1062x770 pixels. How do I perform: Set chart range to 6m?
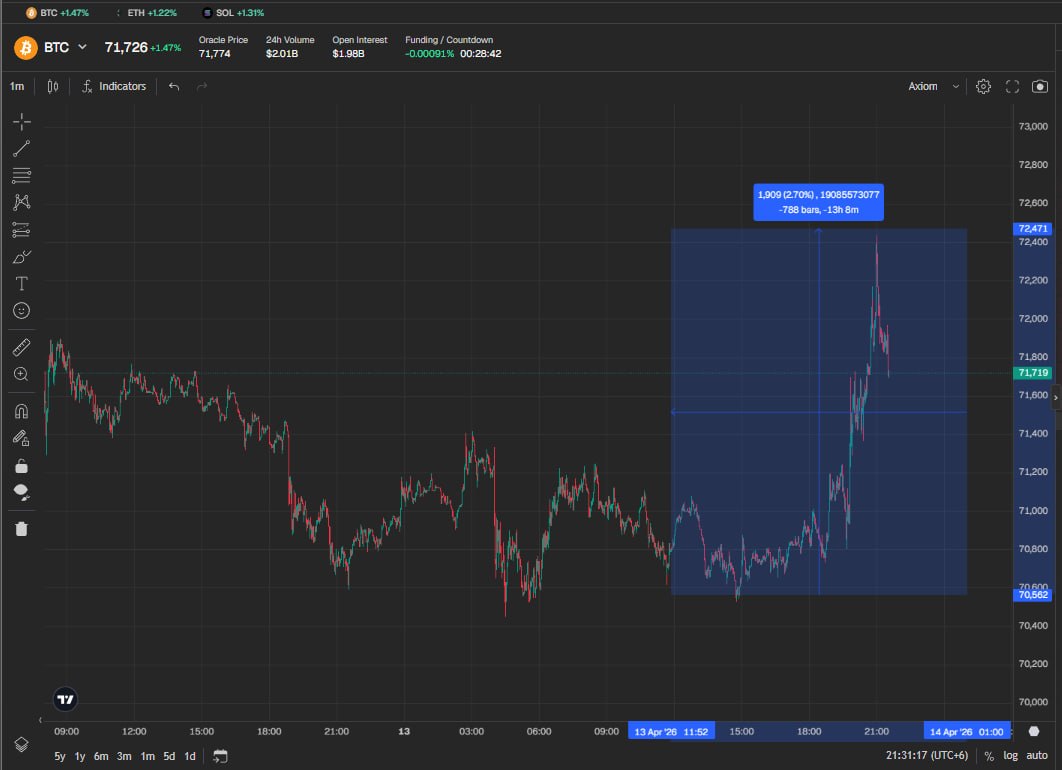coord(101,756)
